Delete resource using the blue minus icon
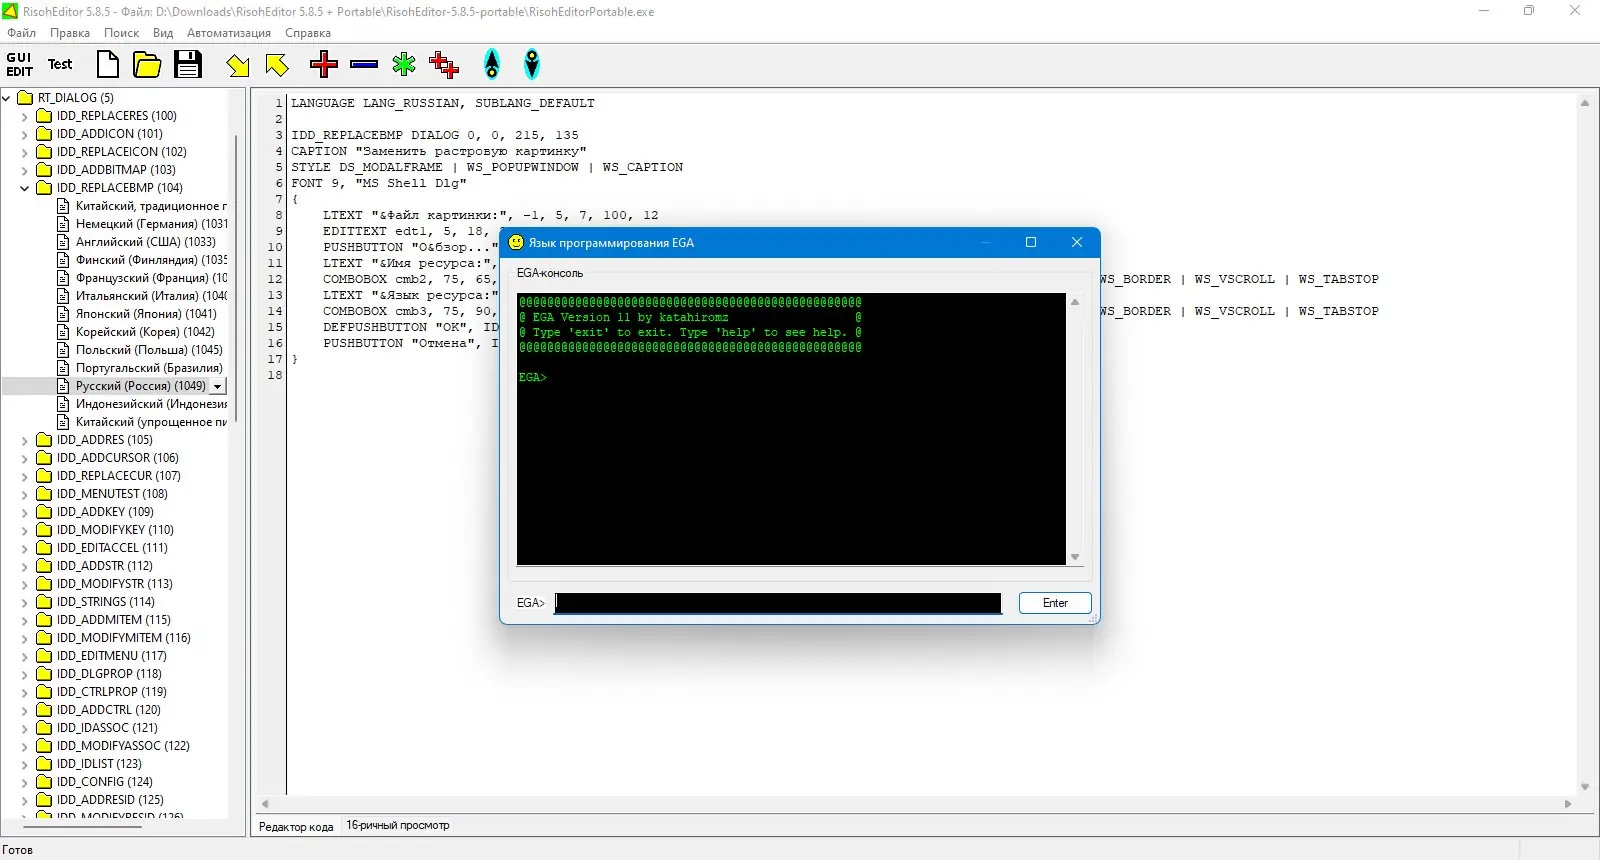 coord(364,65)
